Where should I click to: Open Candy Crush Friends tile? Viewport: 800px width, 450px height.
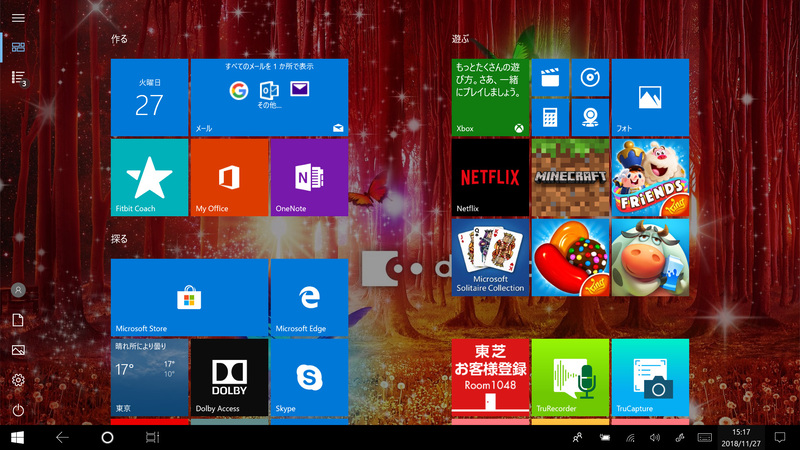pos(651,178)
